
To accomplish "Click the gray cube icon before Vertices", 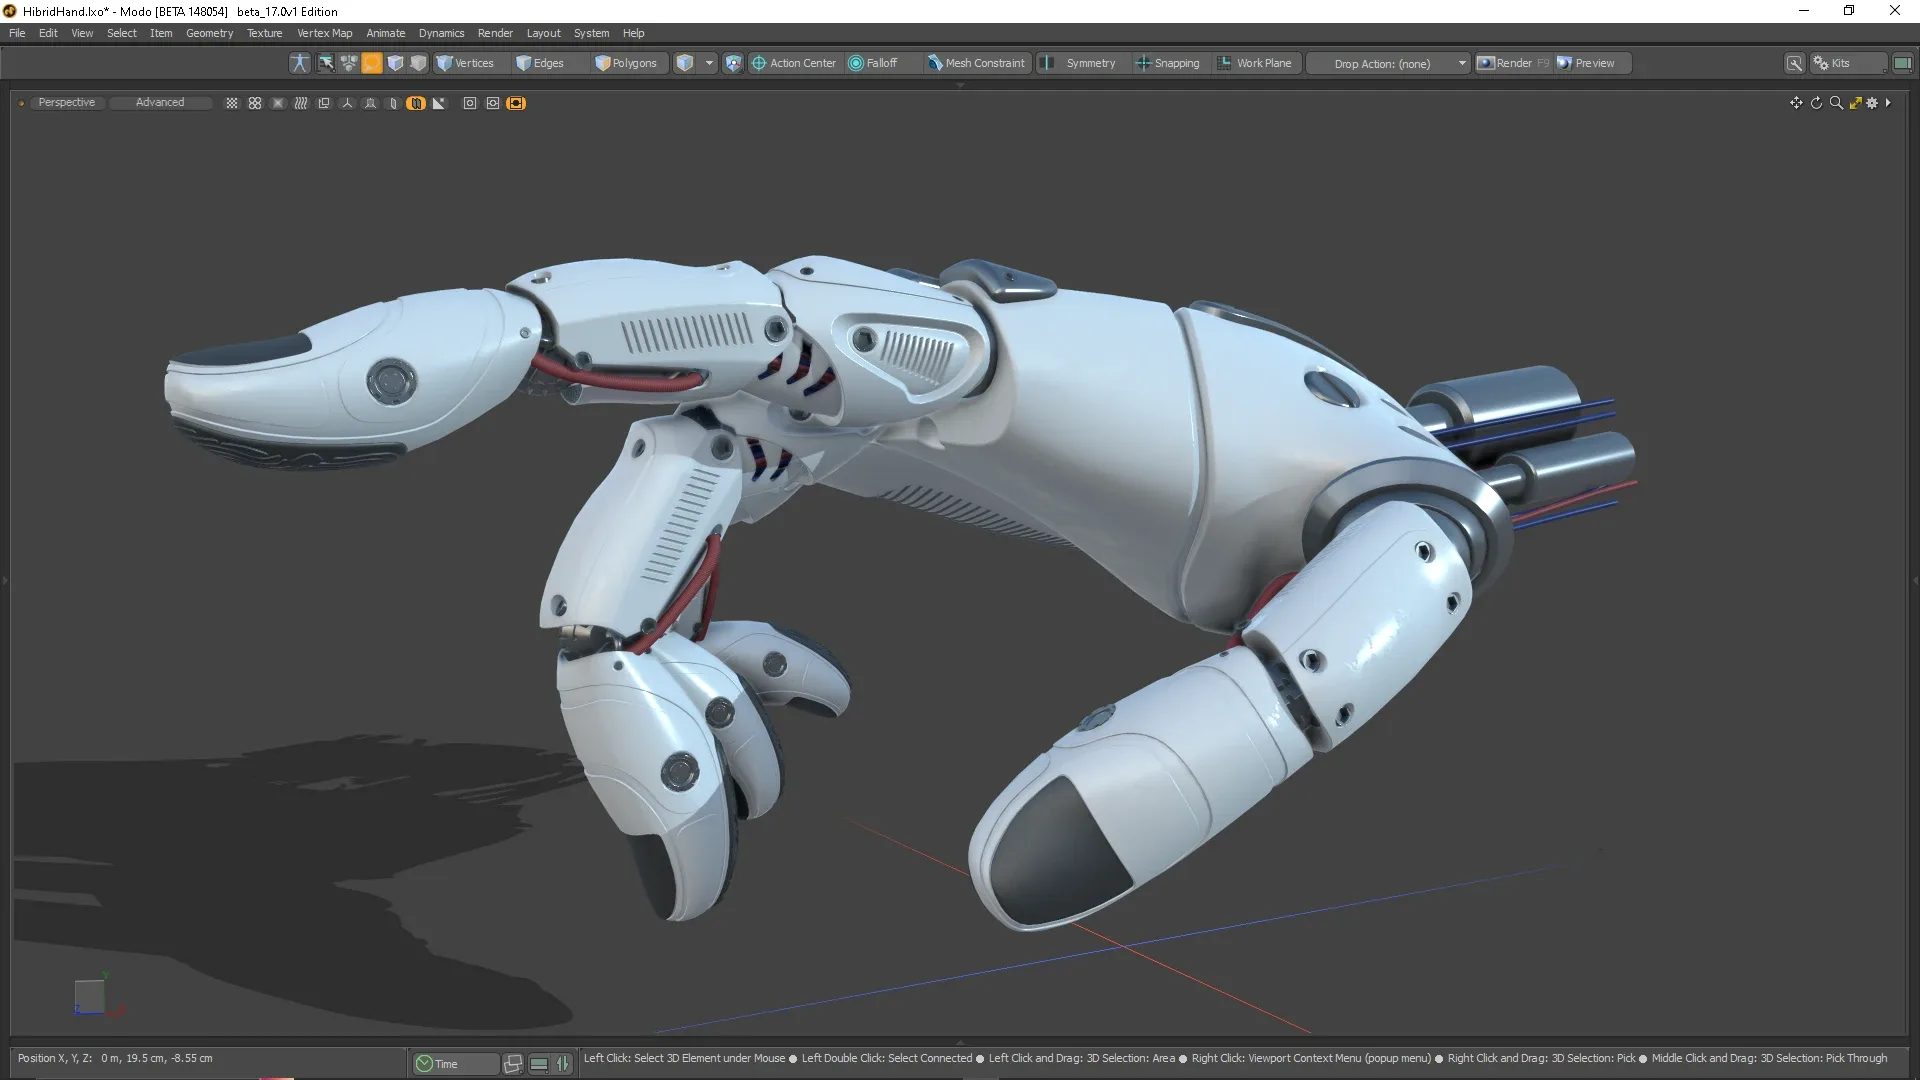I will (418, 63).
